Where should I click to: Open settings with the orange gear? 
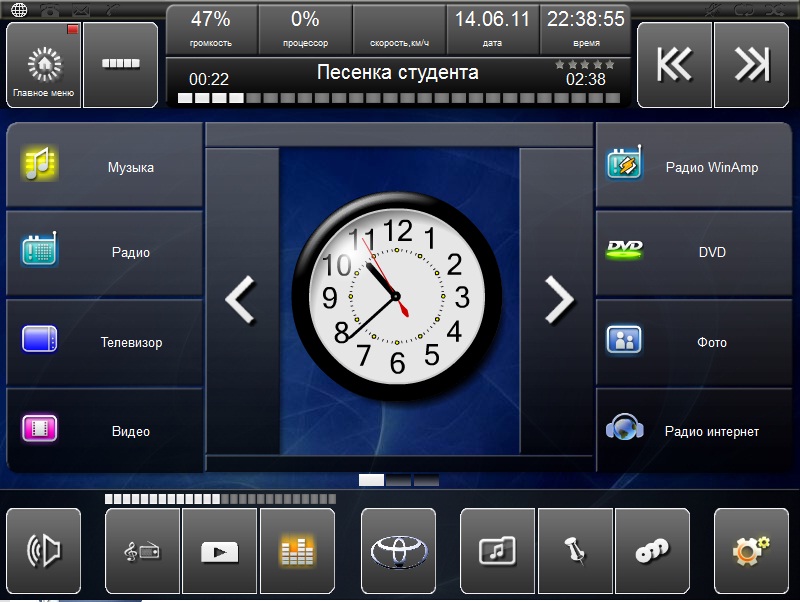pos(752,550)
